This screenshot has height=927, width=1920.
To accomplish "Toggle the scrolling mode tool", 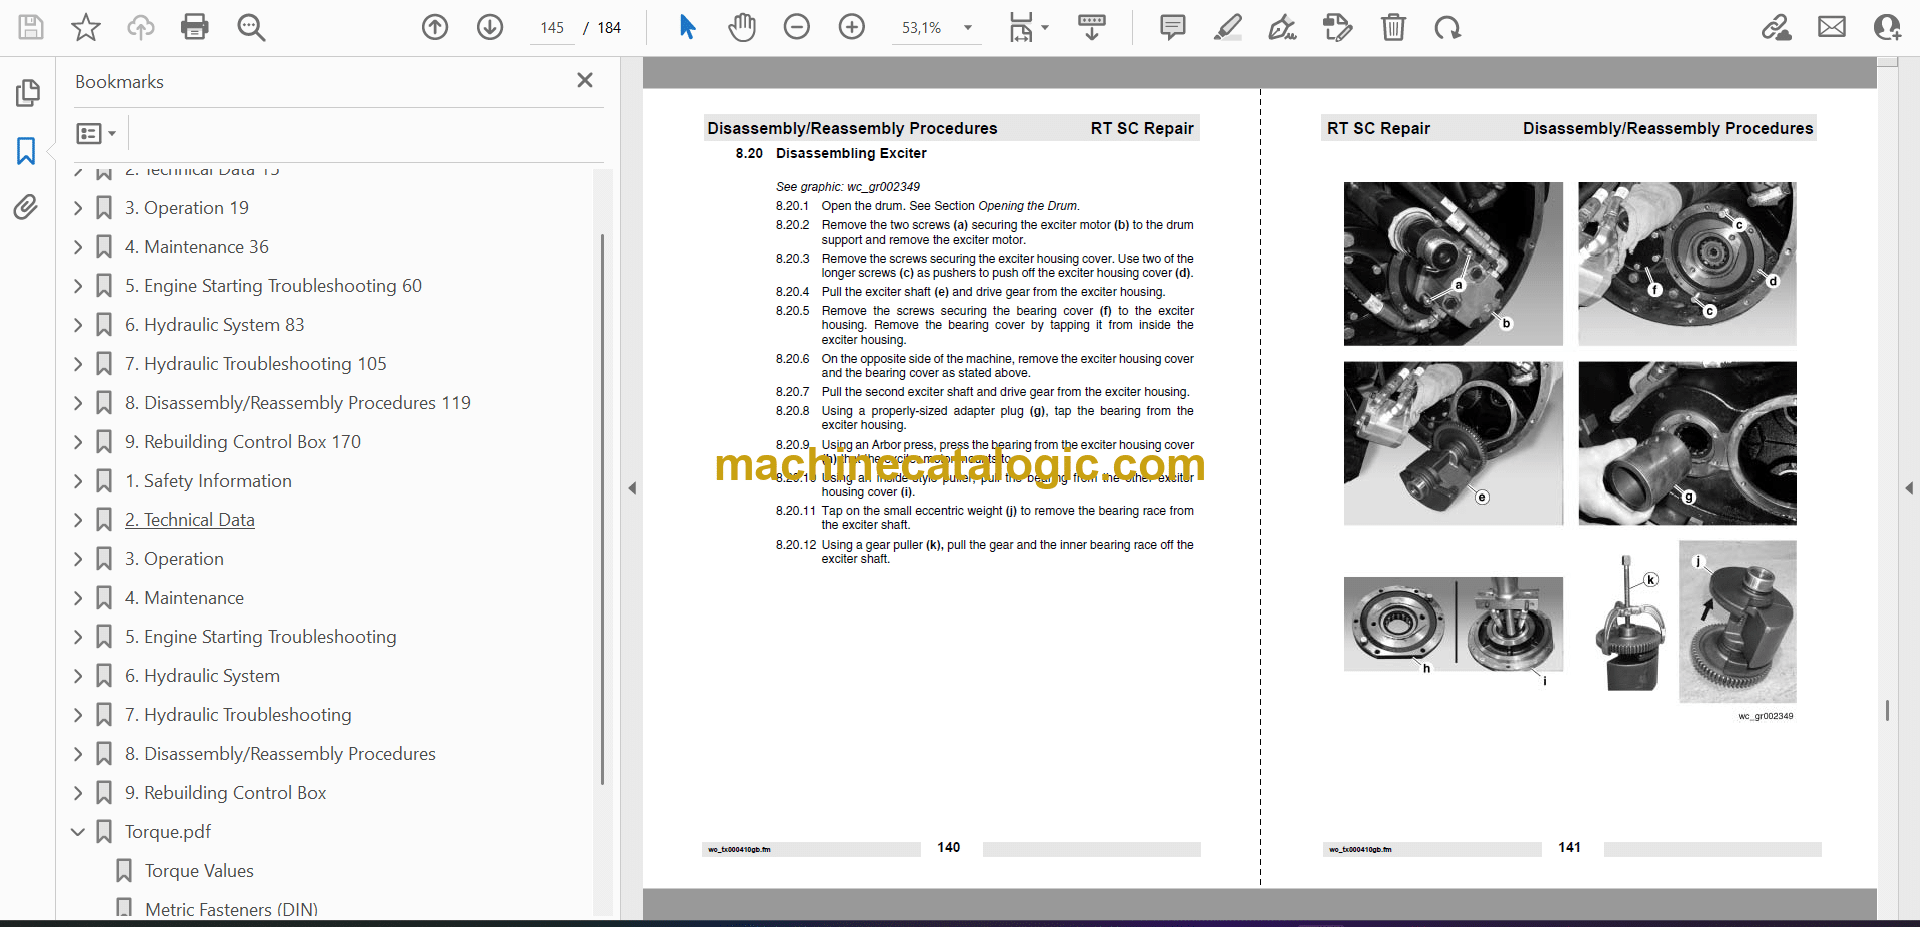I will 1092,27.
